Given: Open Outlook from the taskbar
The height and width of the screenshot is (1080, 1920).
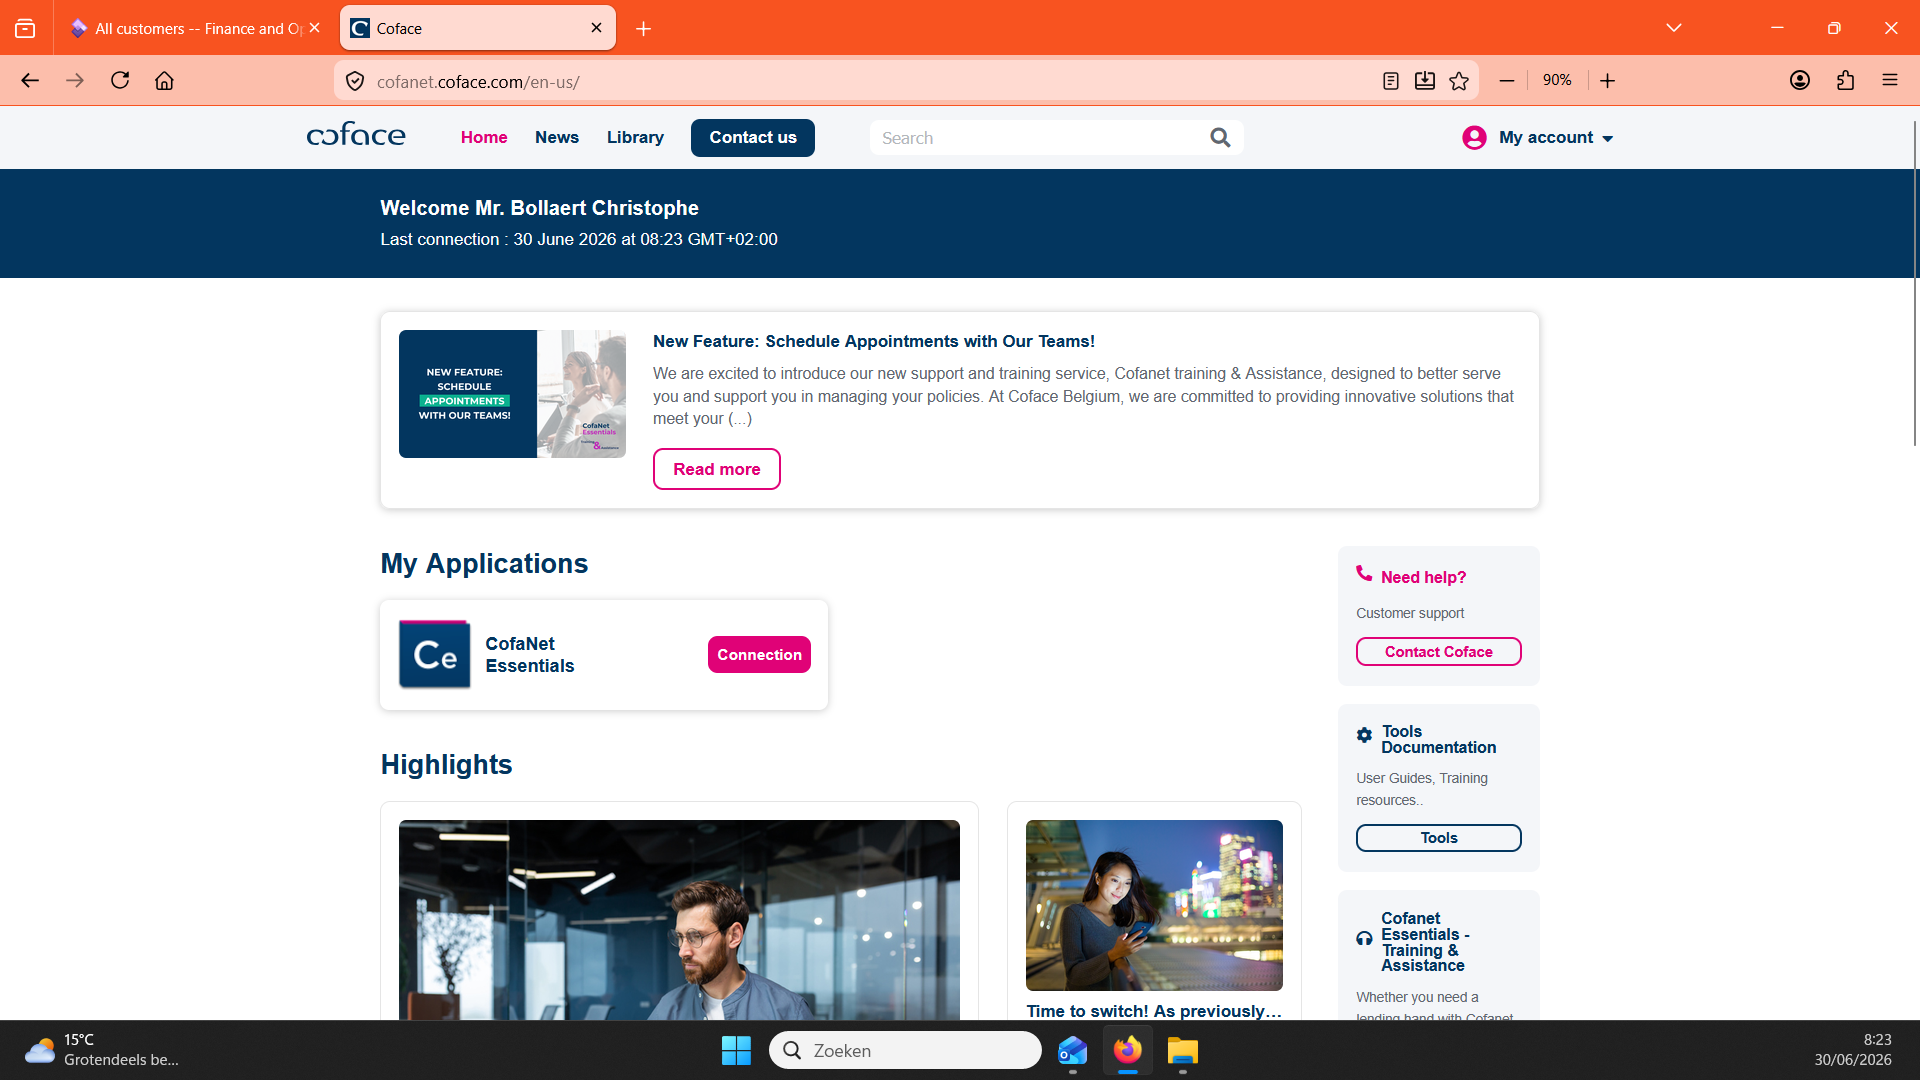Looking at the screenshot, I should 1072,1050.
